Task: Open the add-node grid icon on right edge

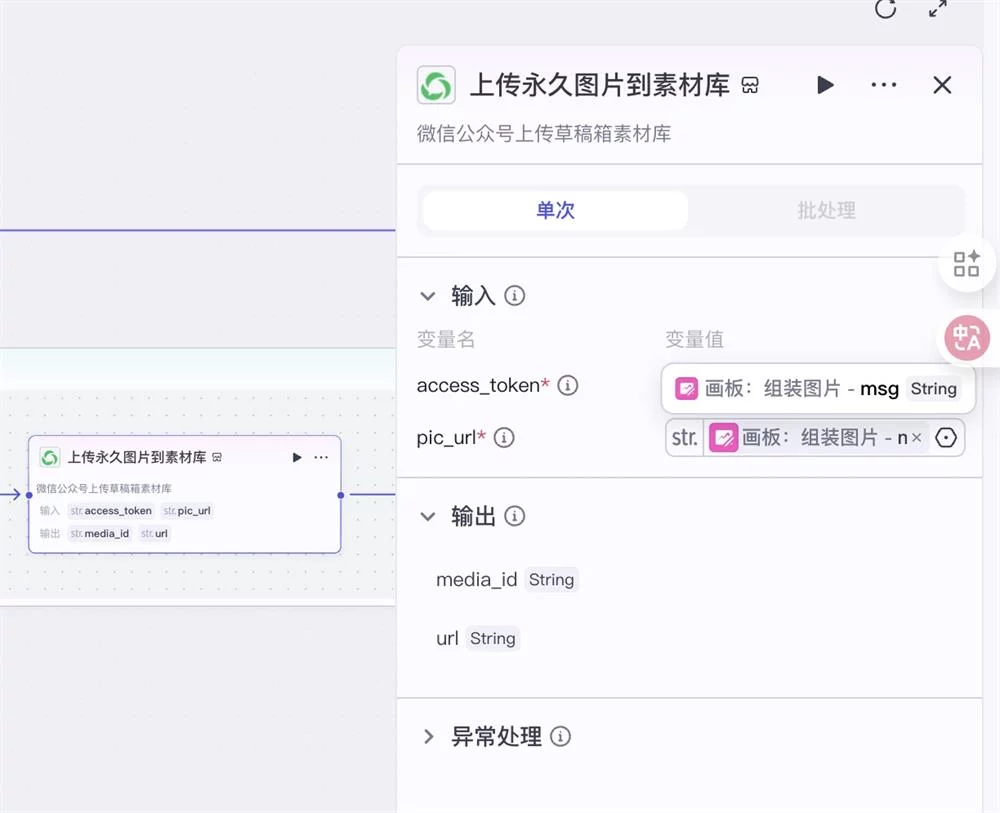Action: coord(966,263)
